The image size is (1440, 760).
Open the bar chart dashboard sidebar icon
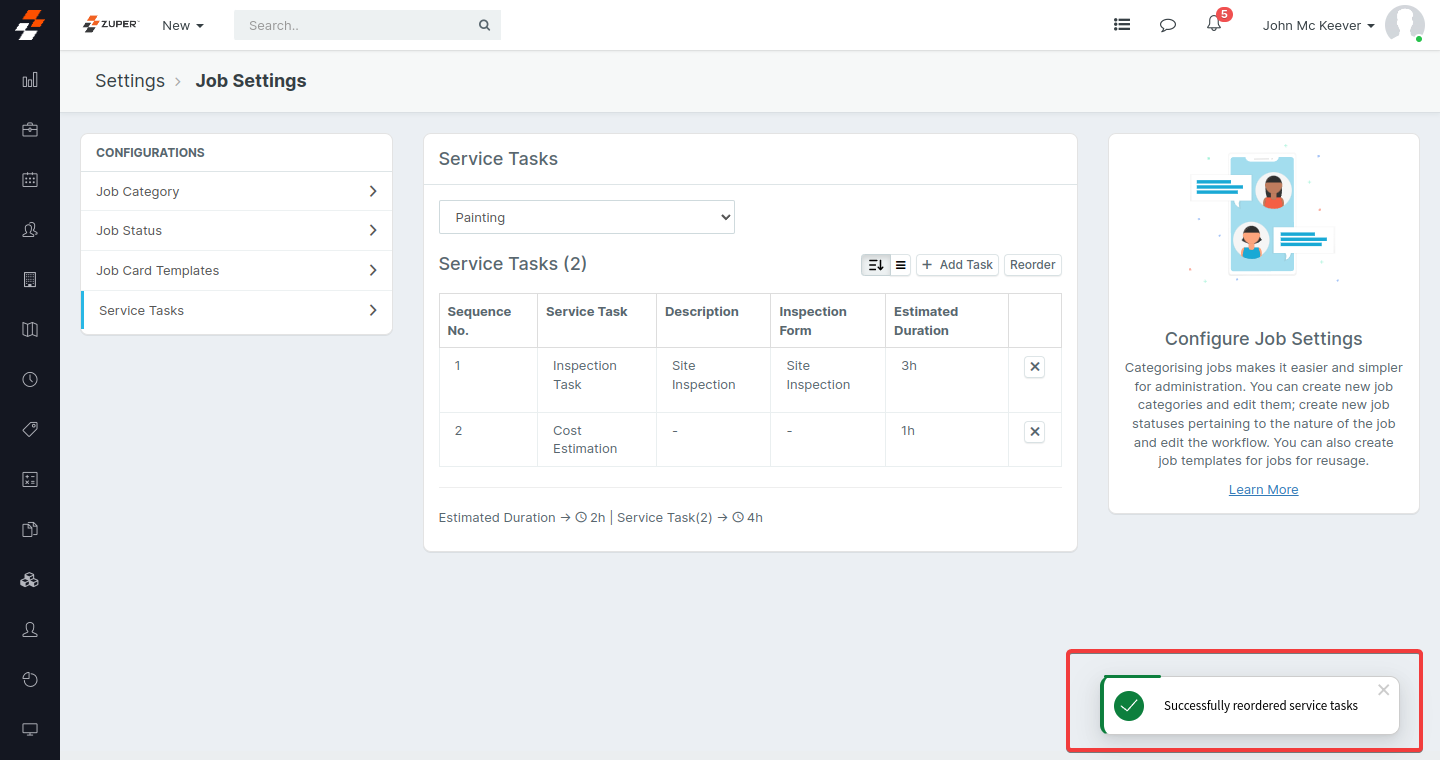click(30, 80)
